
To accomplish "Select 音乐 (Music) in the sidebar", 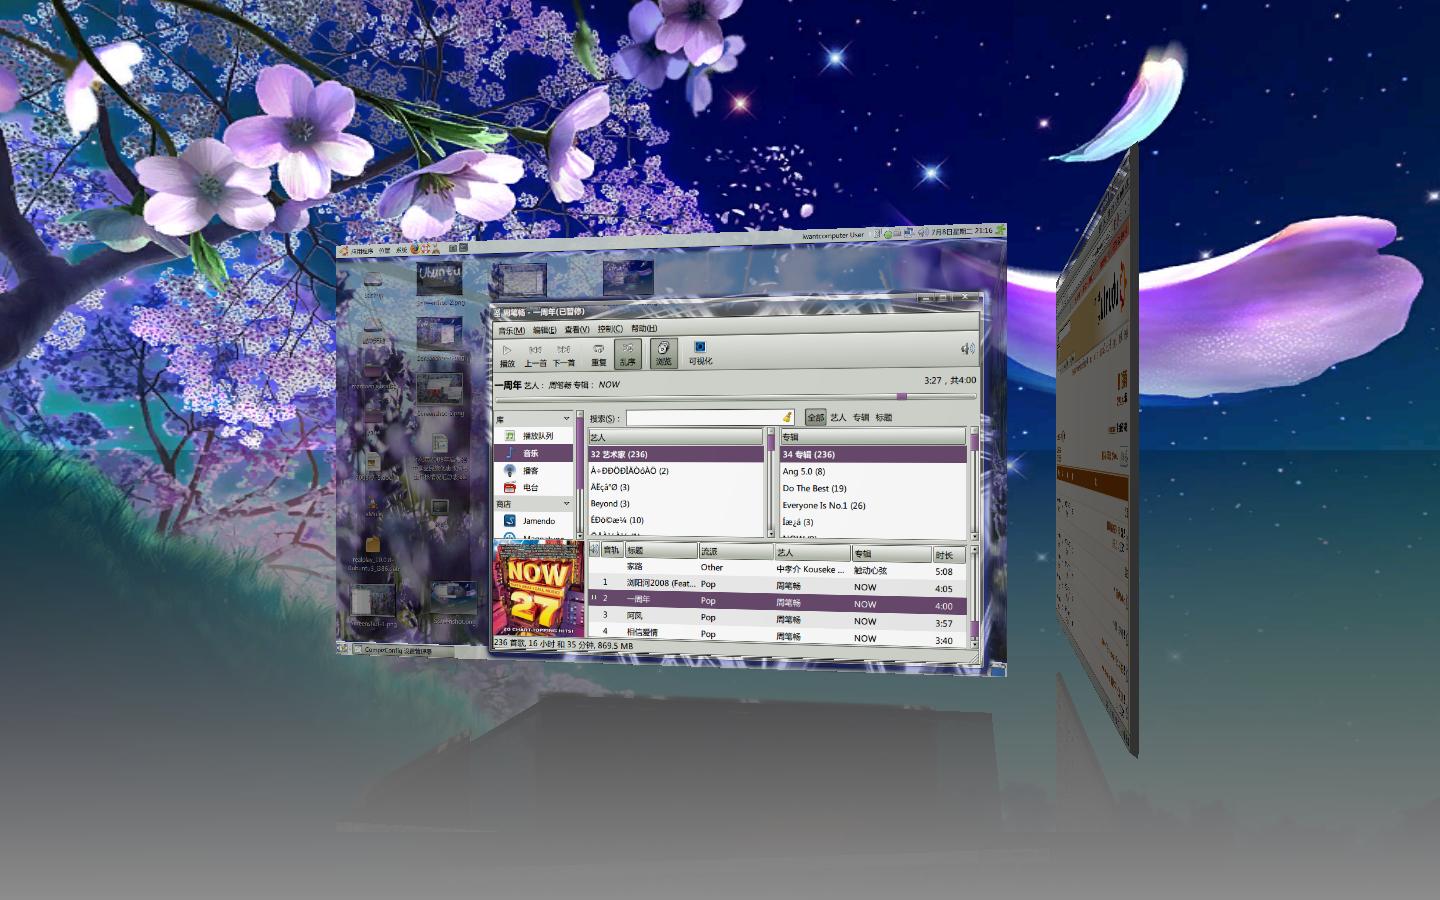I will (x=534, y=453).
